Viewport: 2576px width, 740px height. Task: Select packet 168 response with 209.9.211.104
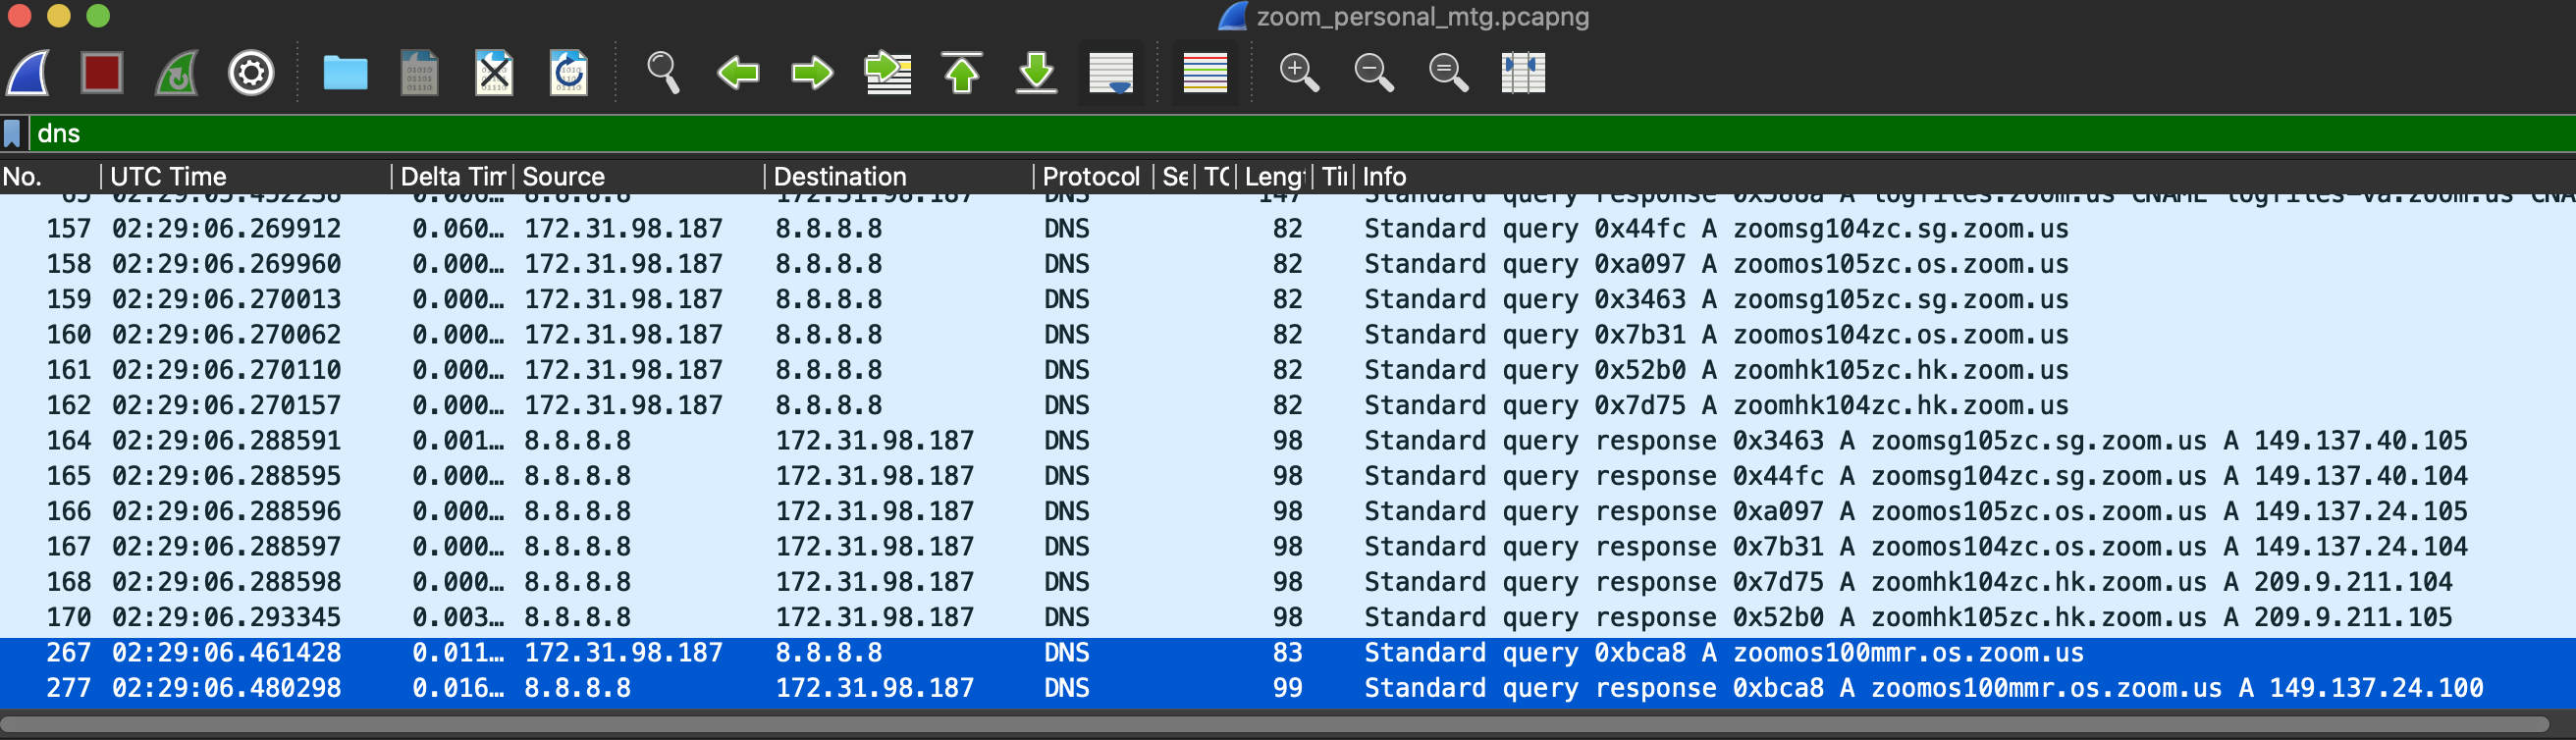click(x=1288, y=582)
